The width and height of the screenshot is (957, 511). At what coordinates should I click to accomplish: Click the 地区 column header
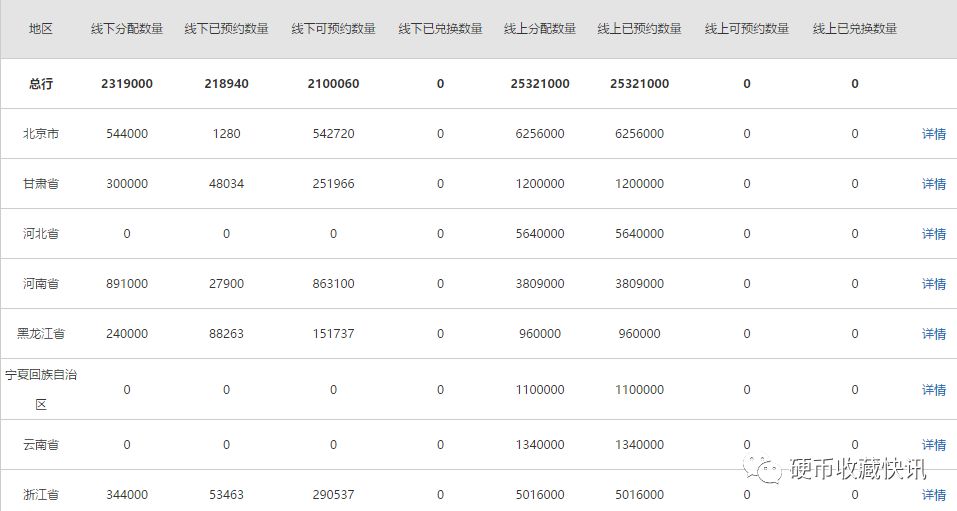coord(41,29)
